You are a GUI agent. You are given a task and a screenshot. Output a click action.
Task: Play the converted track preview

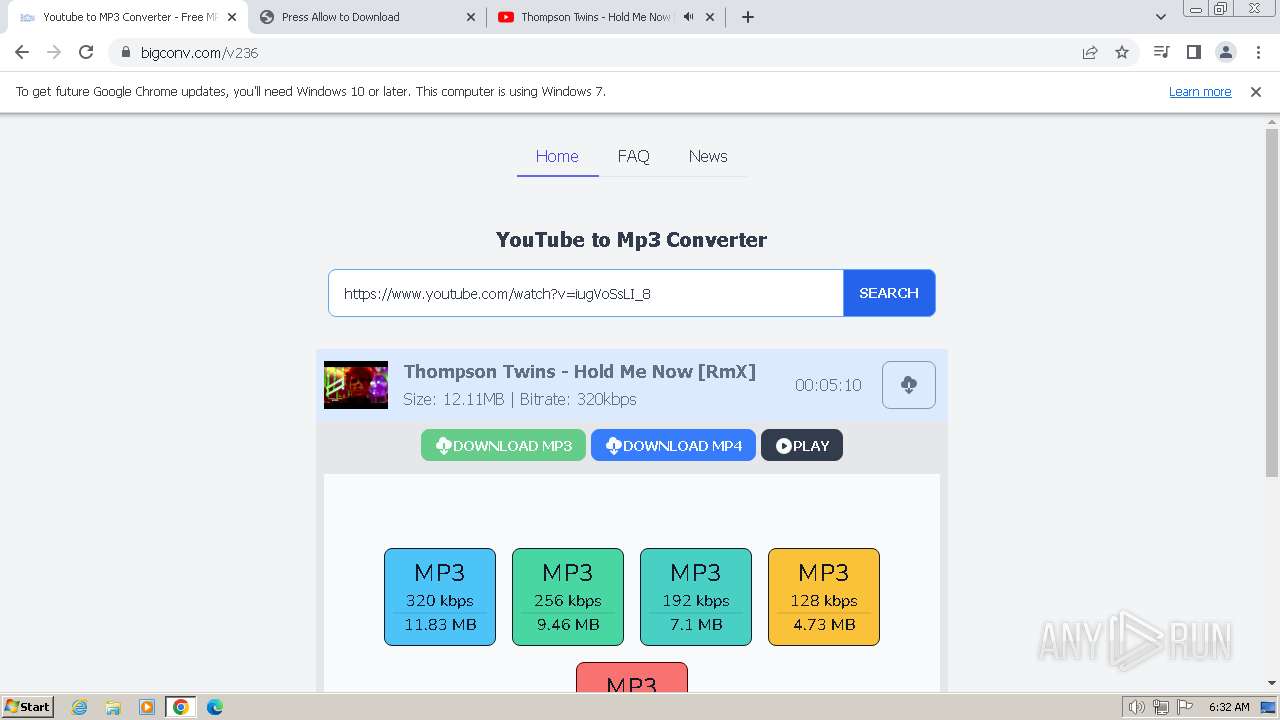[802, 445]
